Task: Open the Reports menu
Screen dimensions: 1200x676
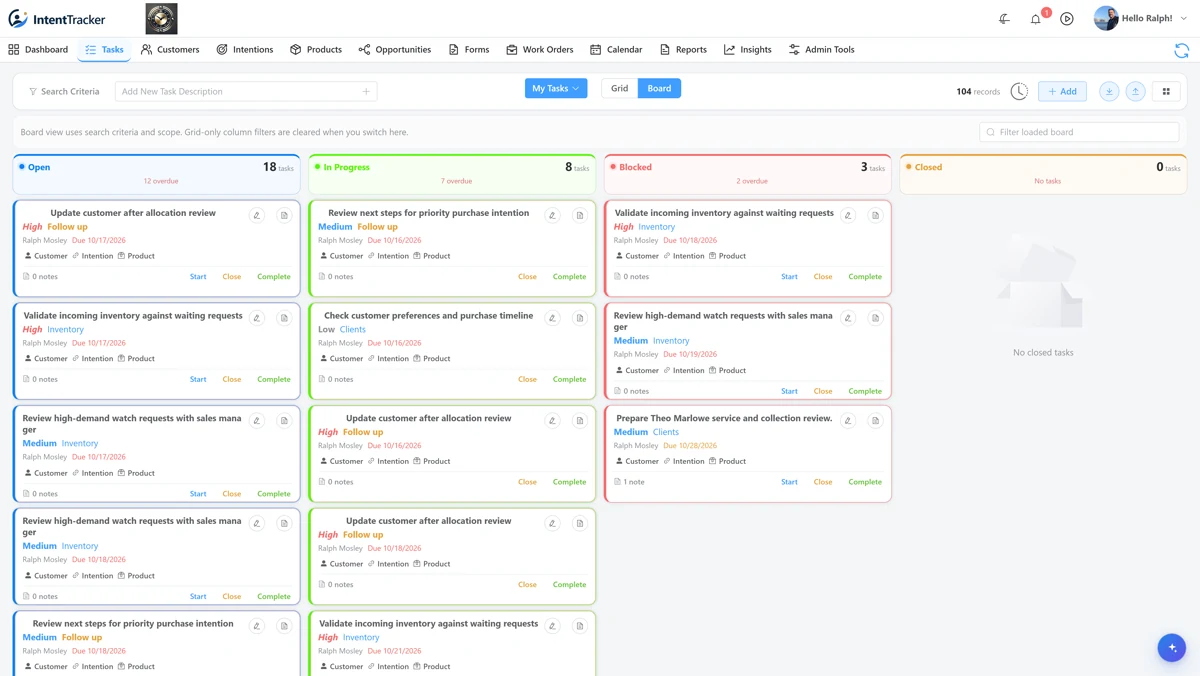Action: [x=683, y=49]
